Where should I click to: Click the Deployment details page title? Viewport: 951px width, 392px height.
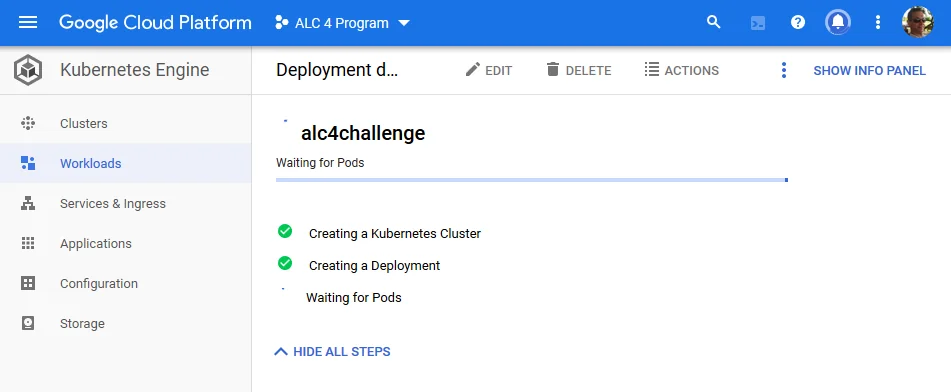click(337, 70)
